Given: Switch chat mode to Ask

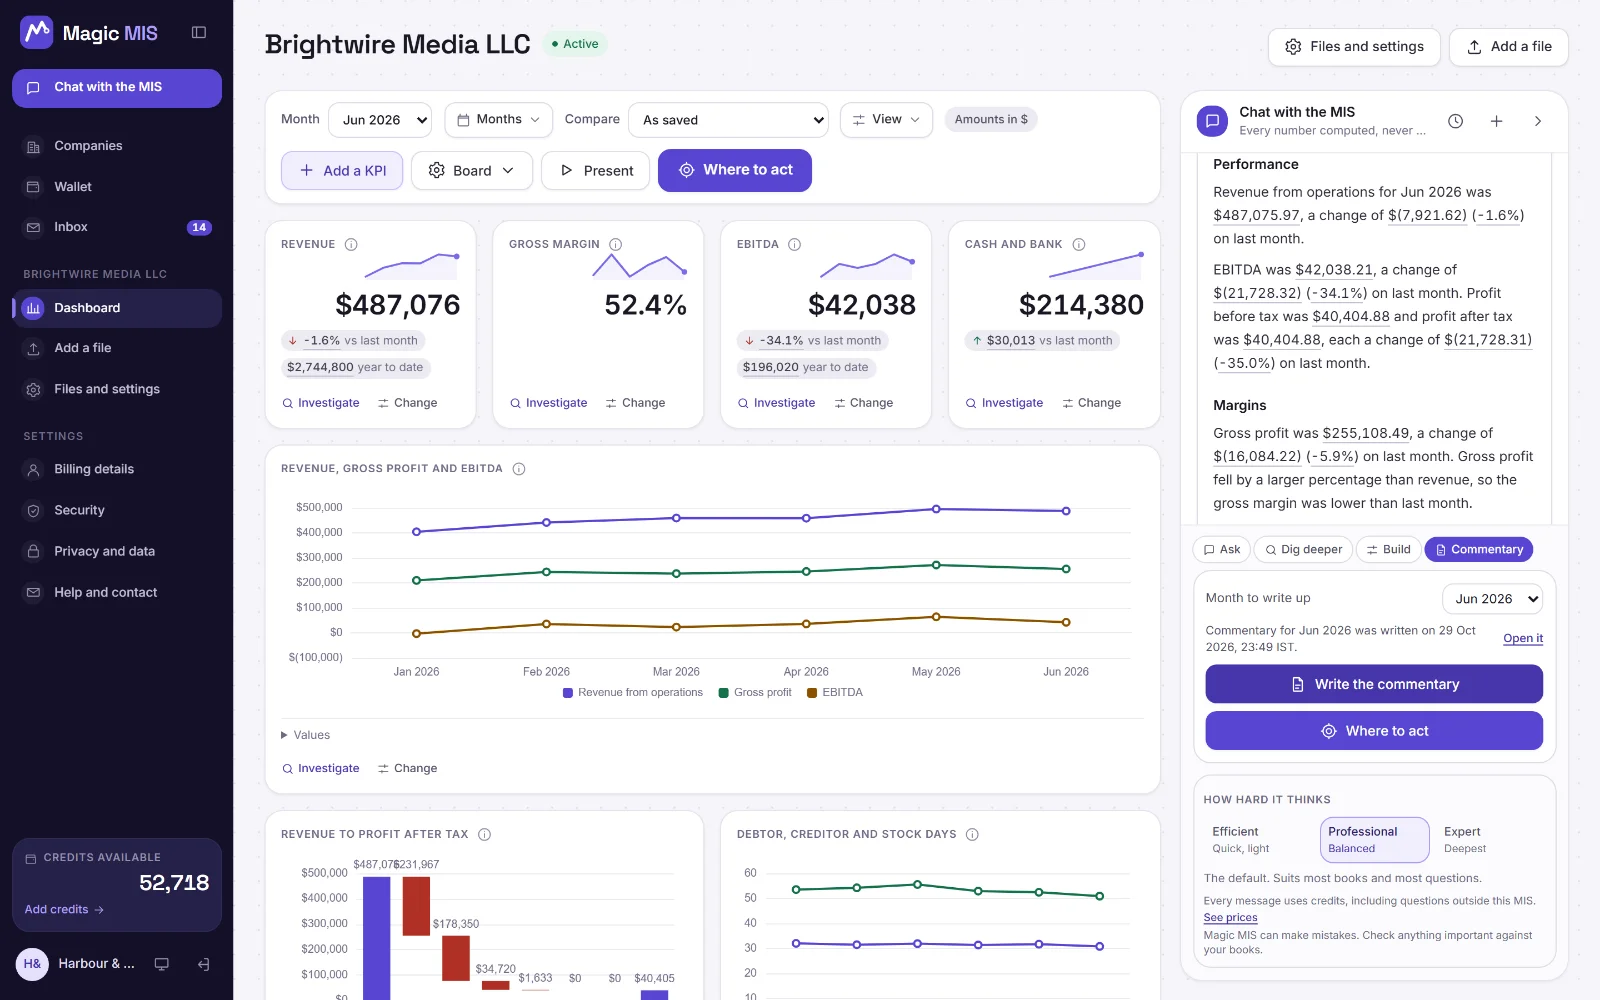Looking at the screenshot, I should pos(1222,549).
